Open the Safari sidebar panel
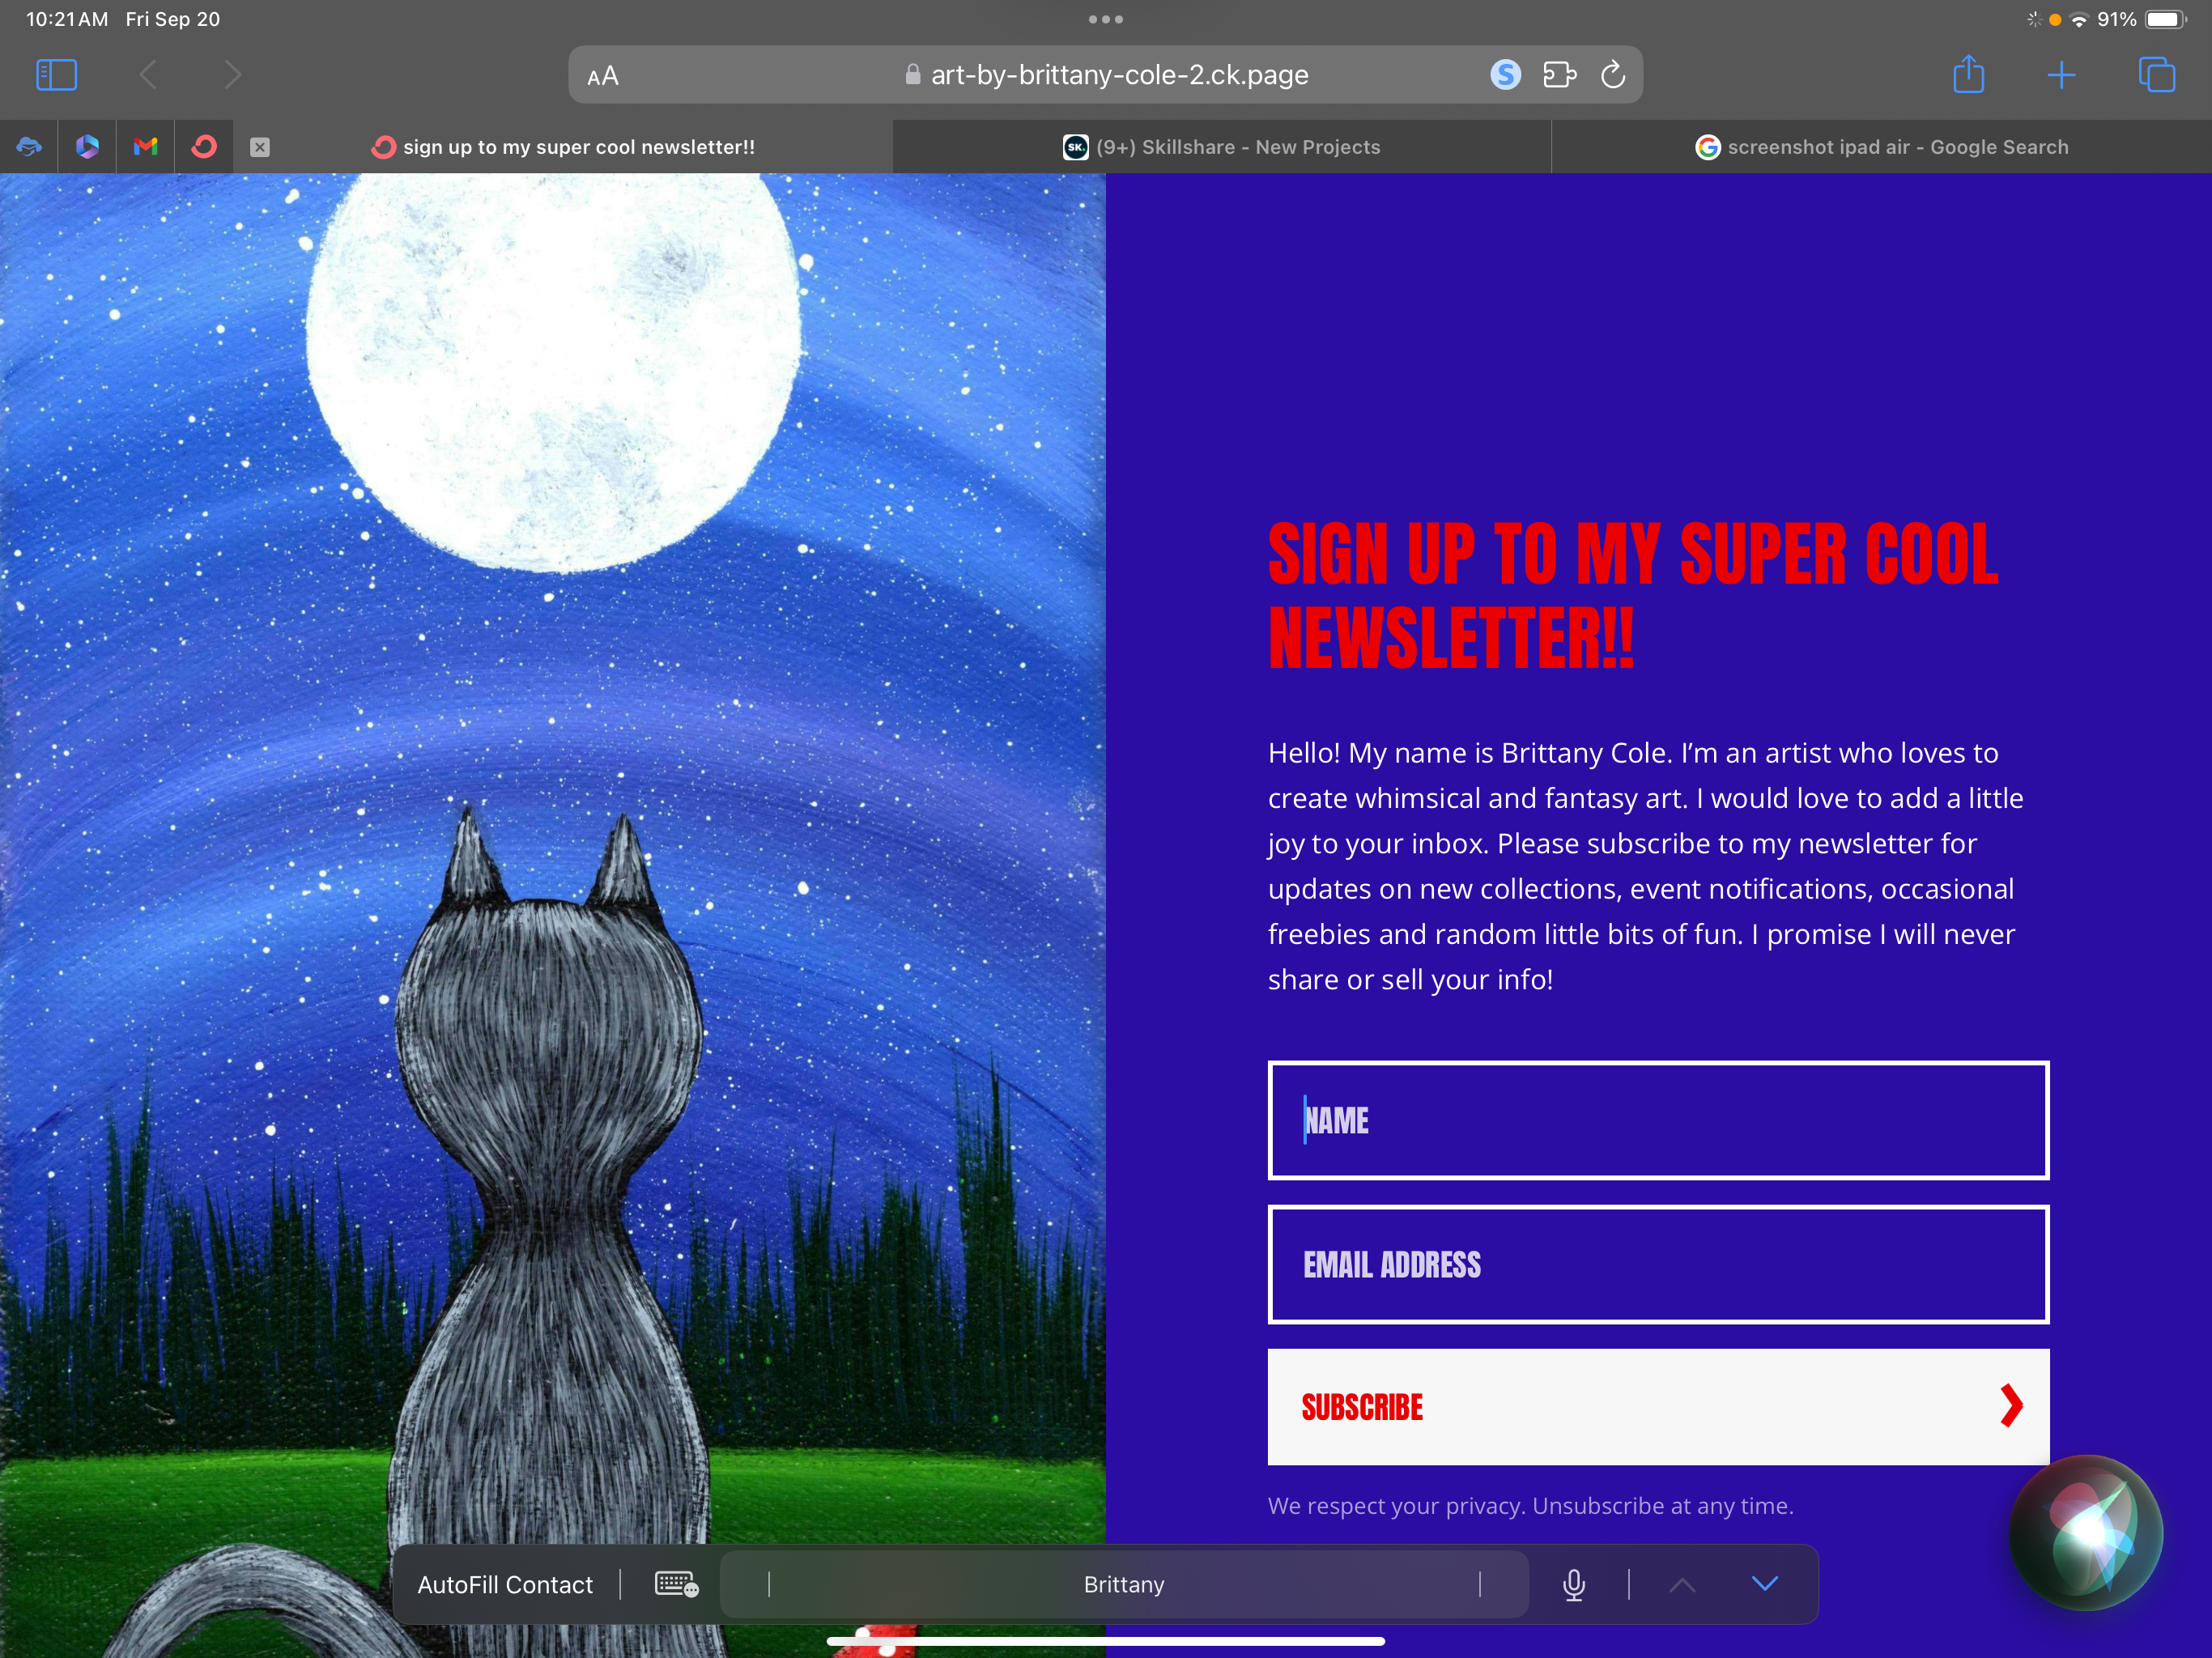 click(x=56, y=75)
